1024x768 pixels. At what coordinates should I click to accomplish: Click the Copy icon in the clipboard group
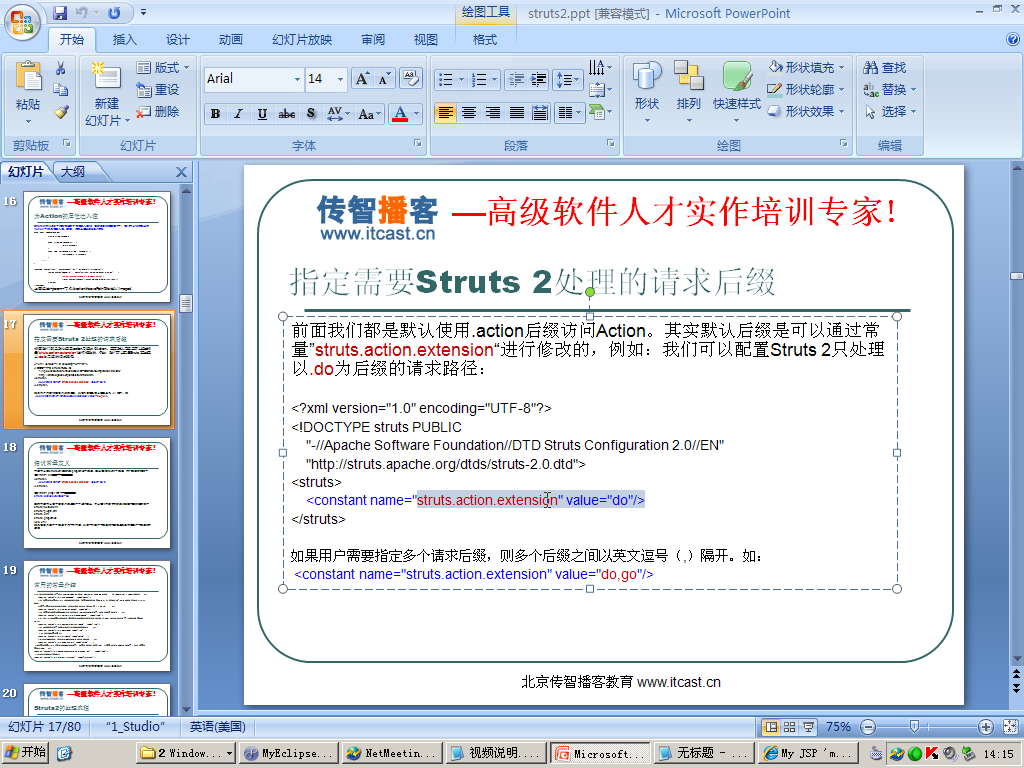[x=61, y=90]
